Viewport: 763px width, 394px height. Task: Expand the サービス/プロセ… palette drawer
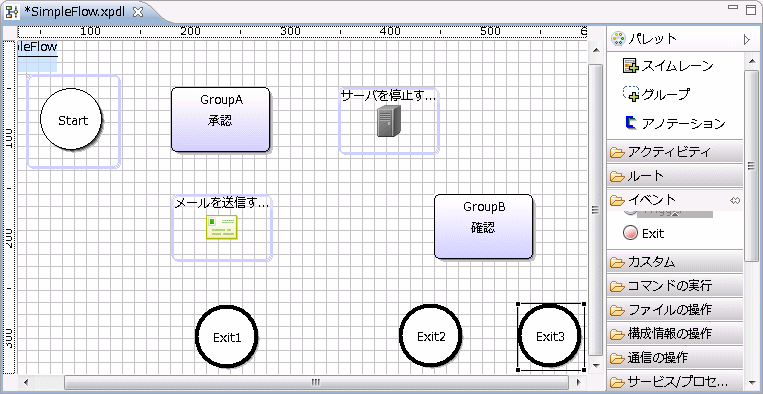point(675,381)
